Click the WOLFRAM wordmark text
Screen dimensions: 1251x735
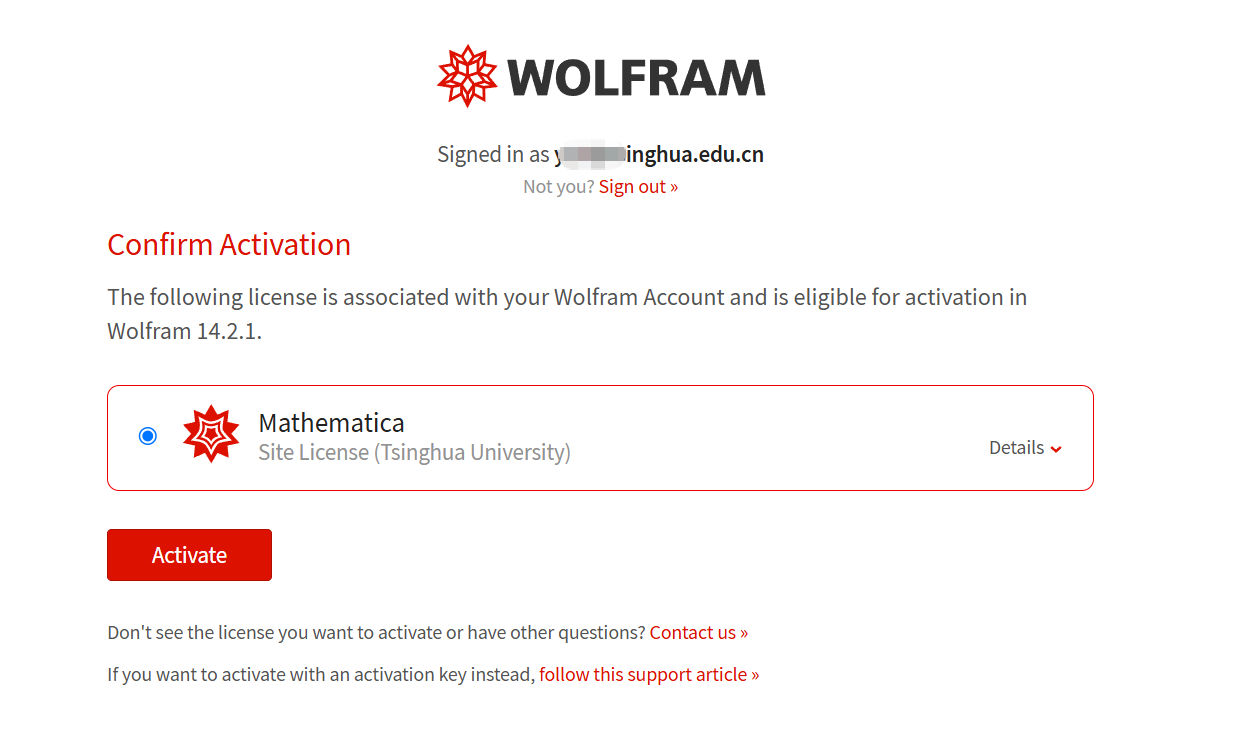pos(636,78)
